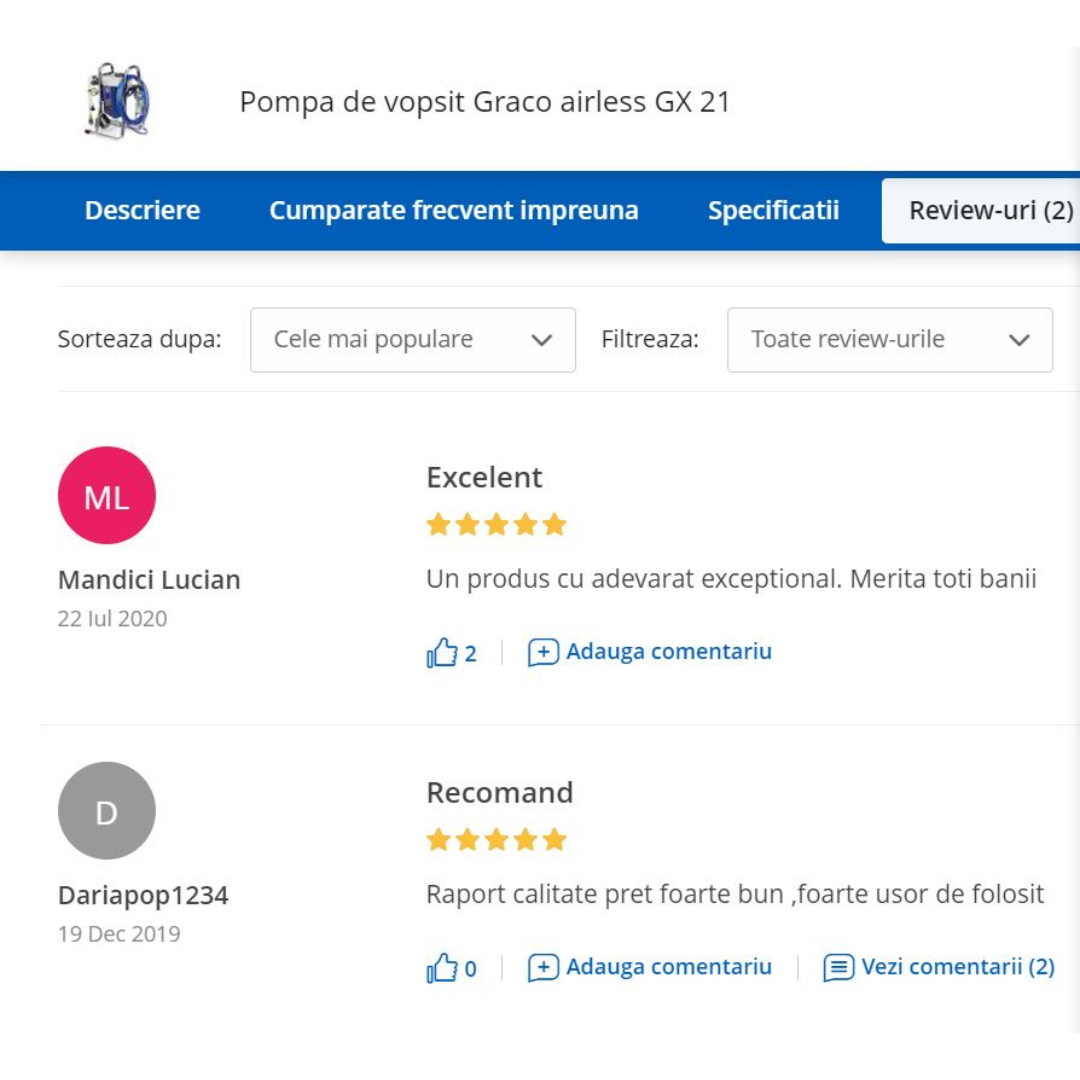Open the Cumparate frecvent impreuna tab

pyautogui.click(x=453, y=211)
